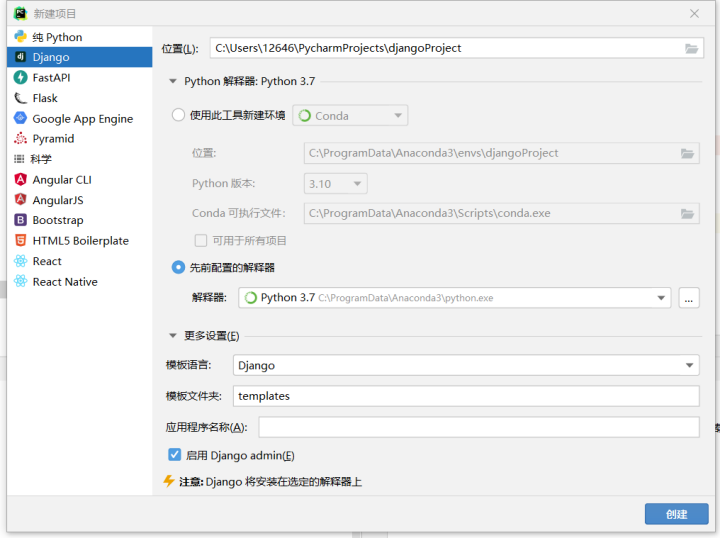Click the 应用程序名称 input field

tap(479, 427)
